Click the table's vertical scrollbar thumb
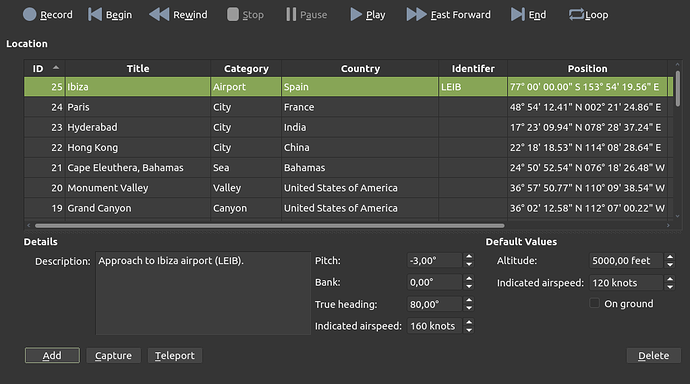 click(678, 88)
